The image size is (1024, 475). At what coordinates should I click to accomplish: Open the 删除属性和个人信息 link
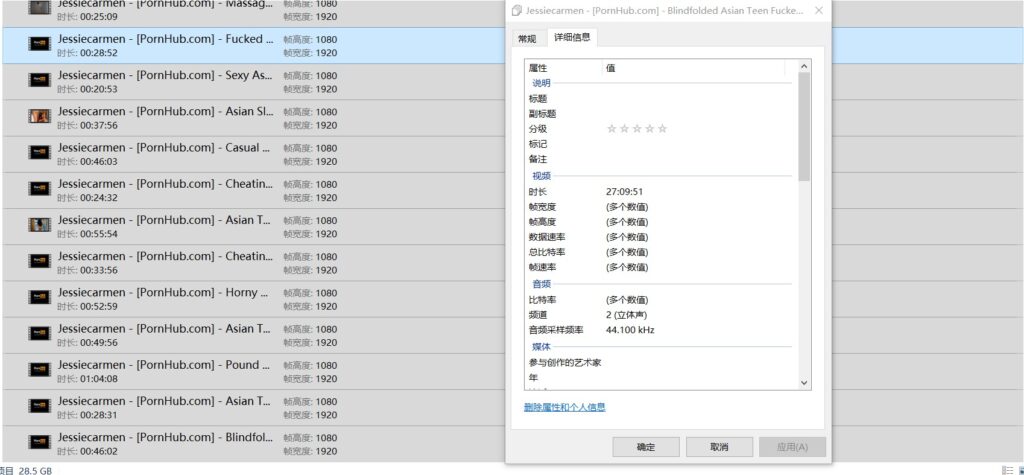coord(564,407)
